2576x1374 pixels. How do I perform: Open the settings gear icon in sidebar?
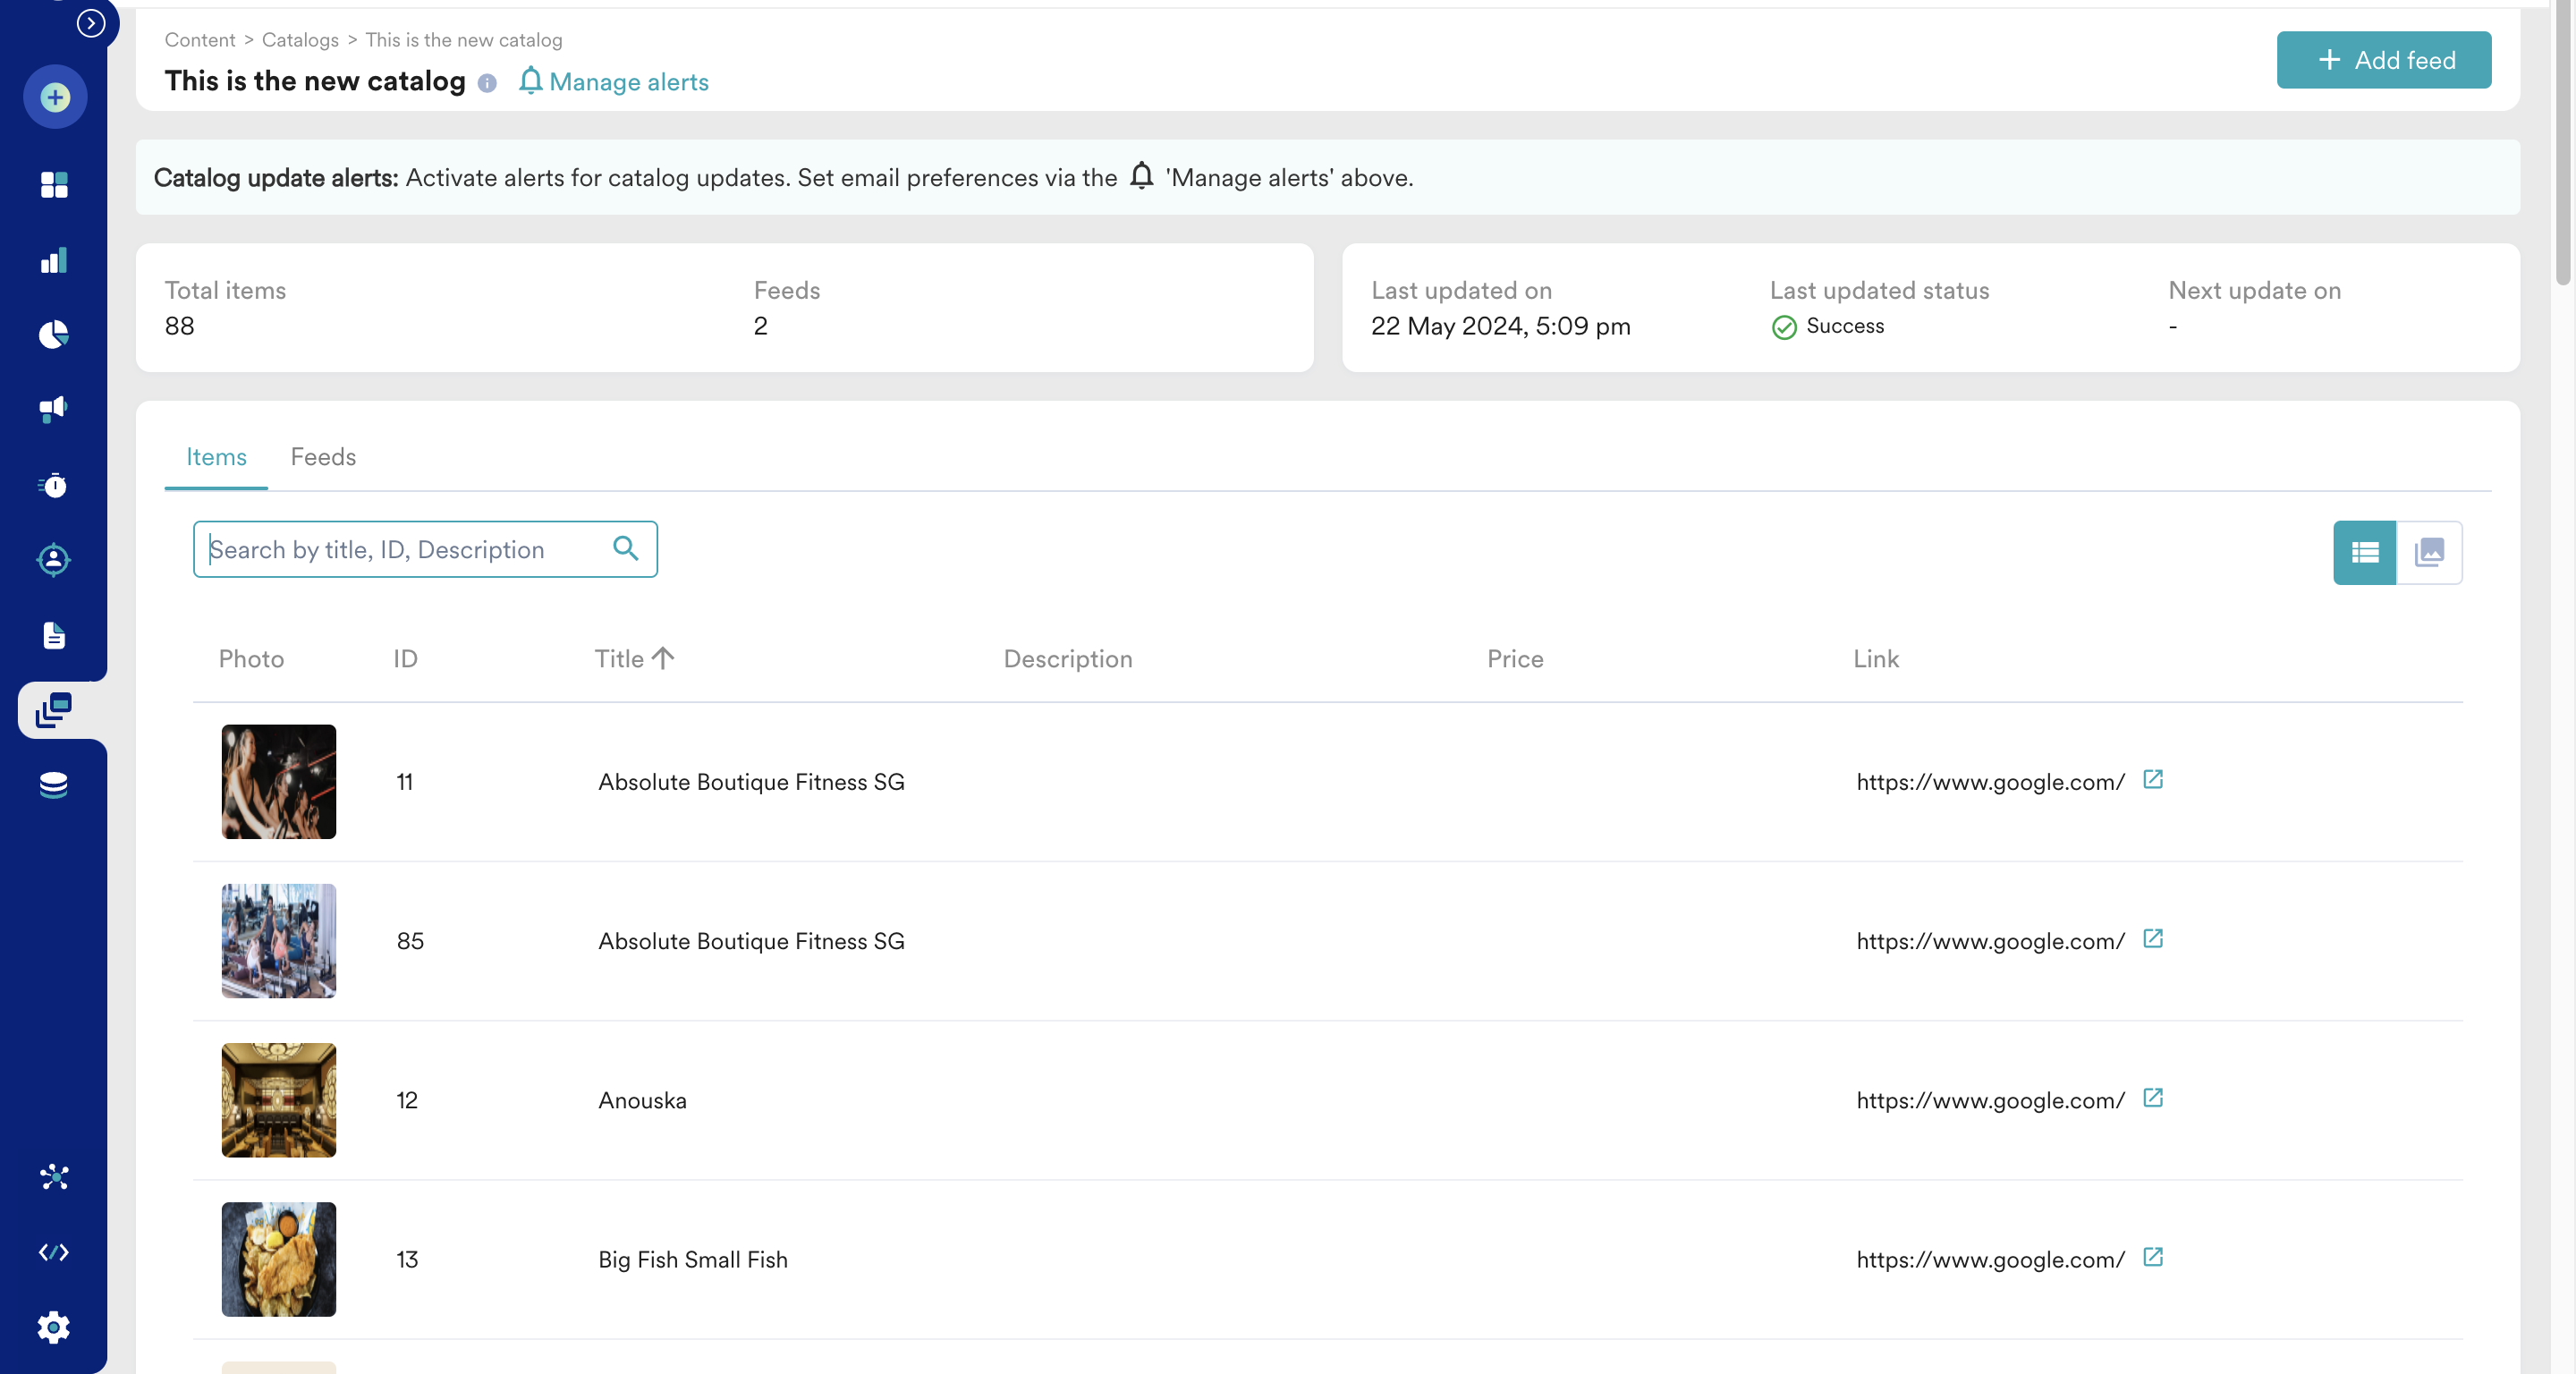click(x=54, y=1327)
